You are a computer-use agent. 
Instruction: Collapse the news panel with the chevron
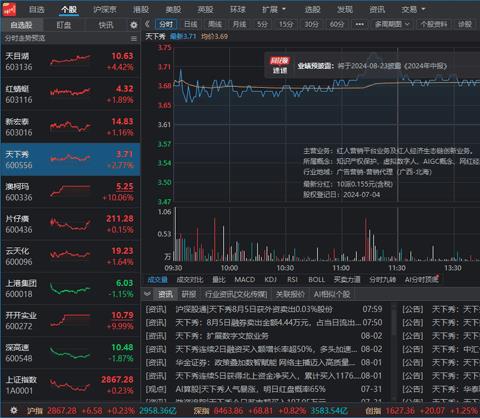coord(147,294)
